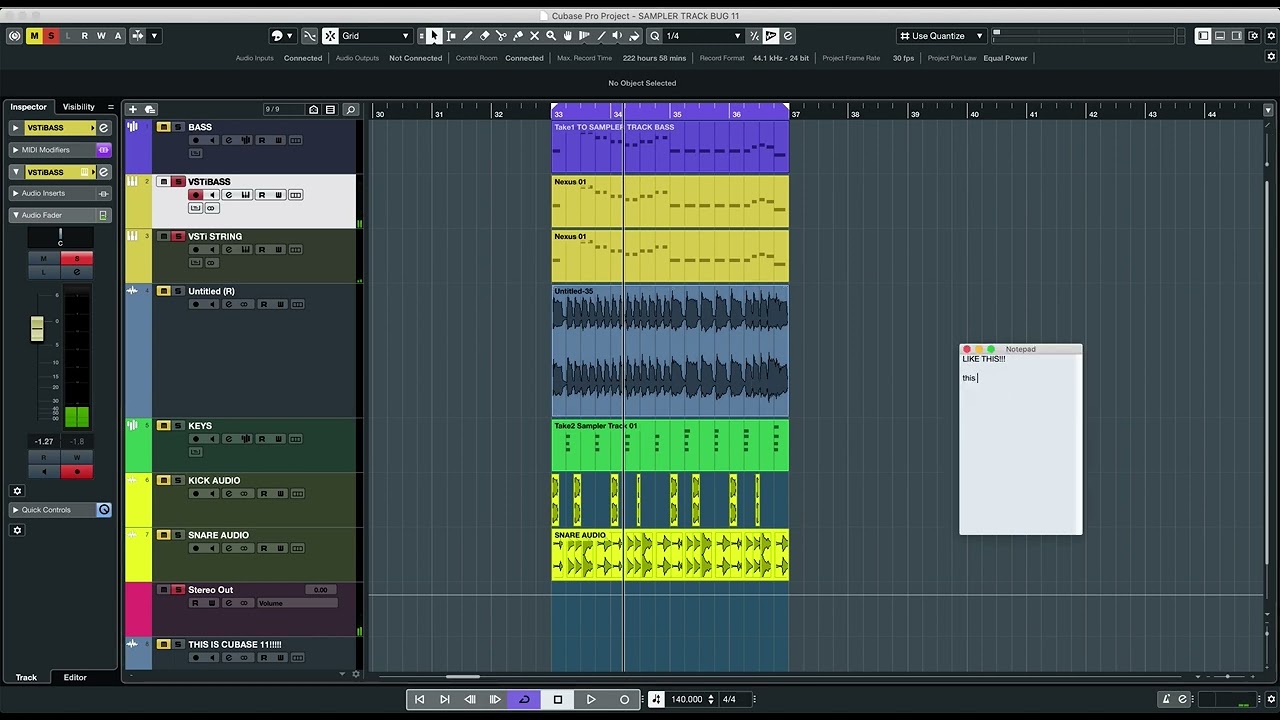Open the Grid snap type dropdown

pos(375,36)
